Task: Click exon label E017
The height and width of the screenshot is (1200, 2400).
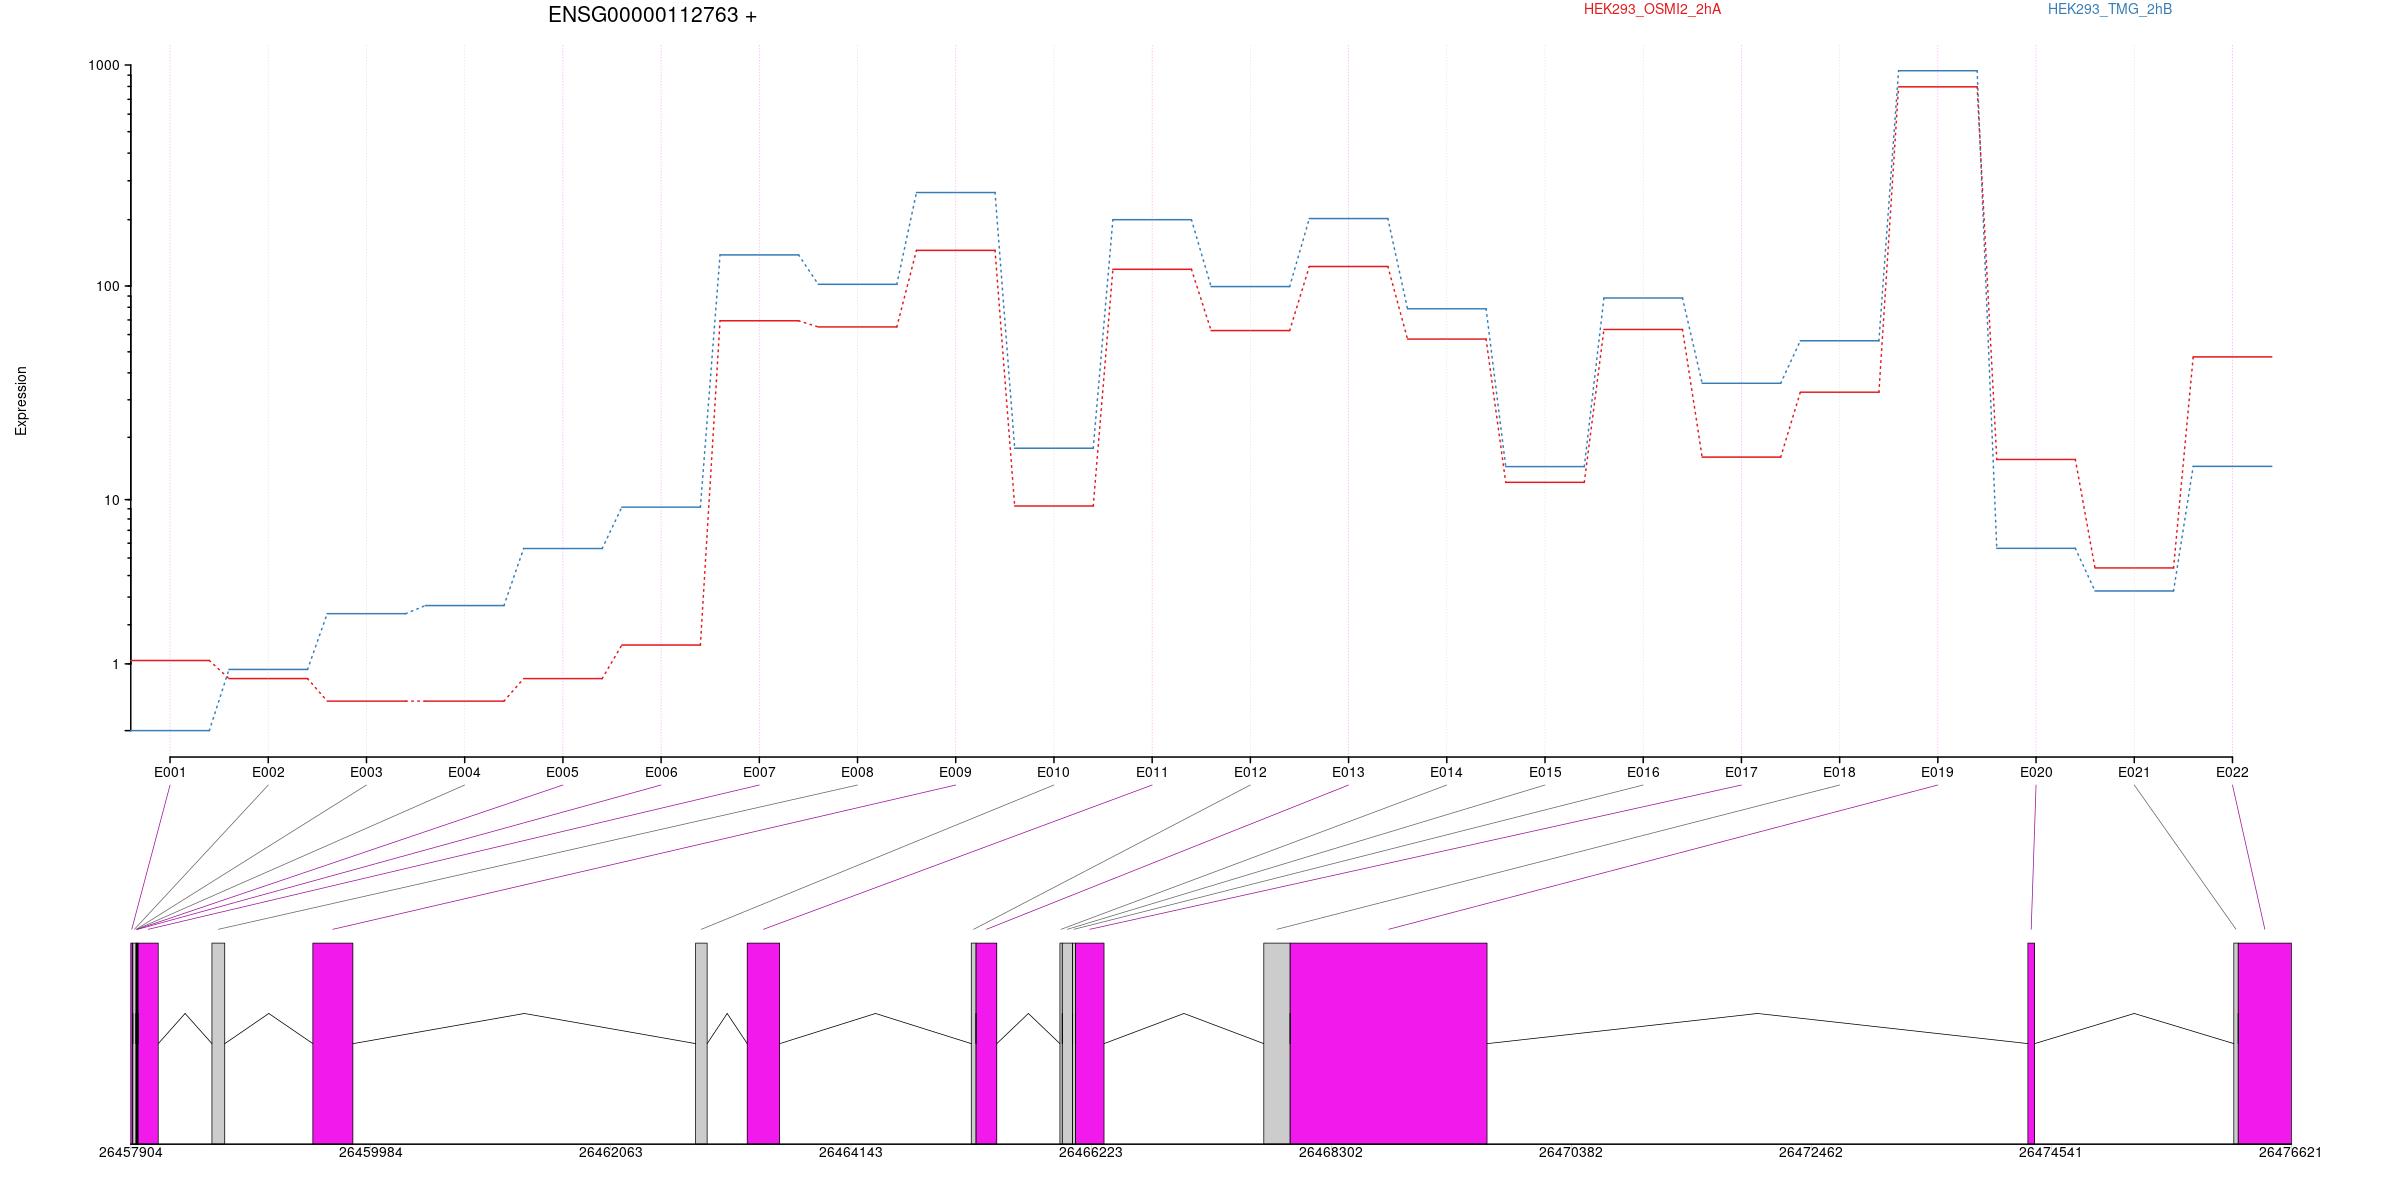Action: (x=1741, y=772)
